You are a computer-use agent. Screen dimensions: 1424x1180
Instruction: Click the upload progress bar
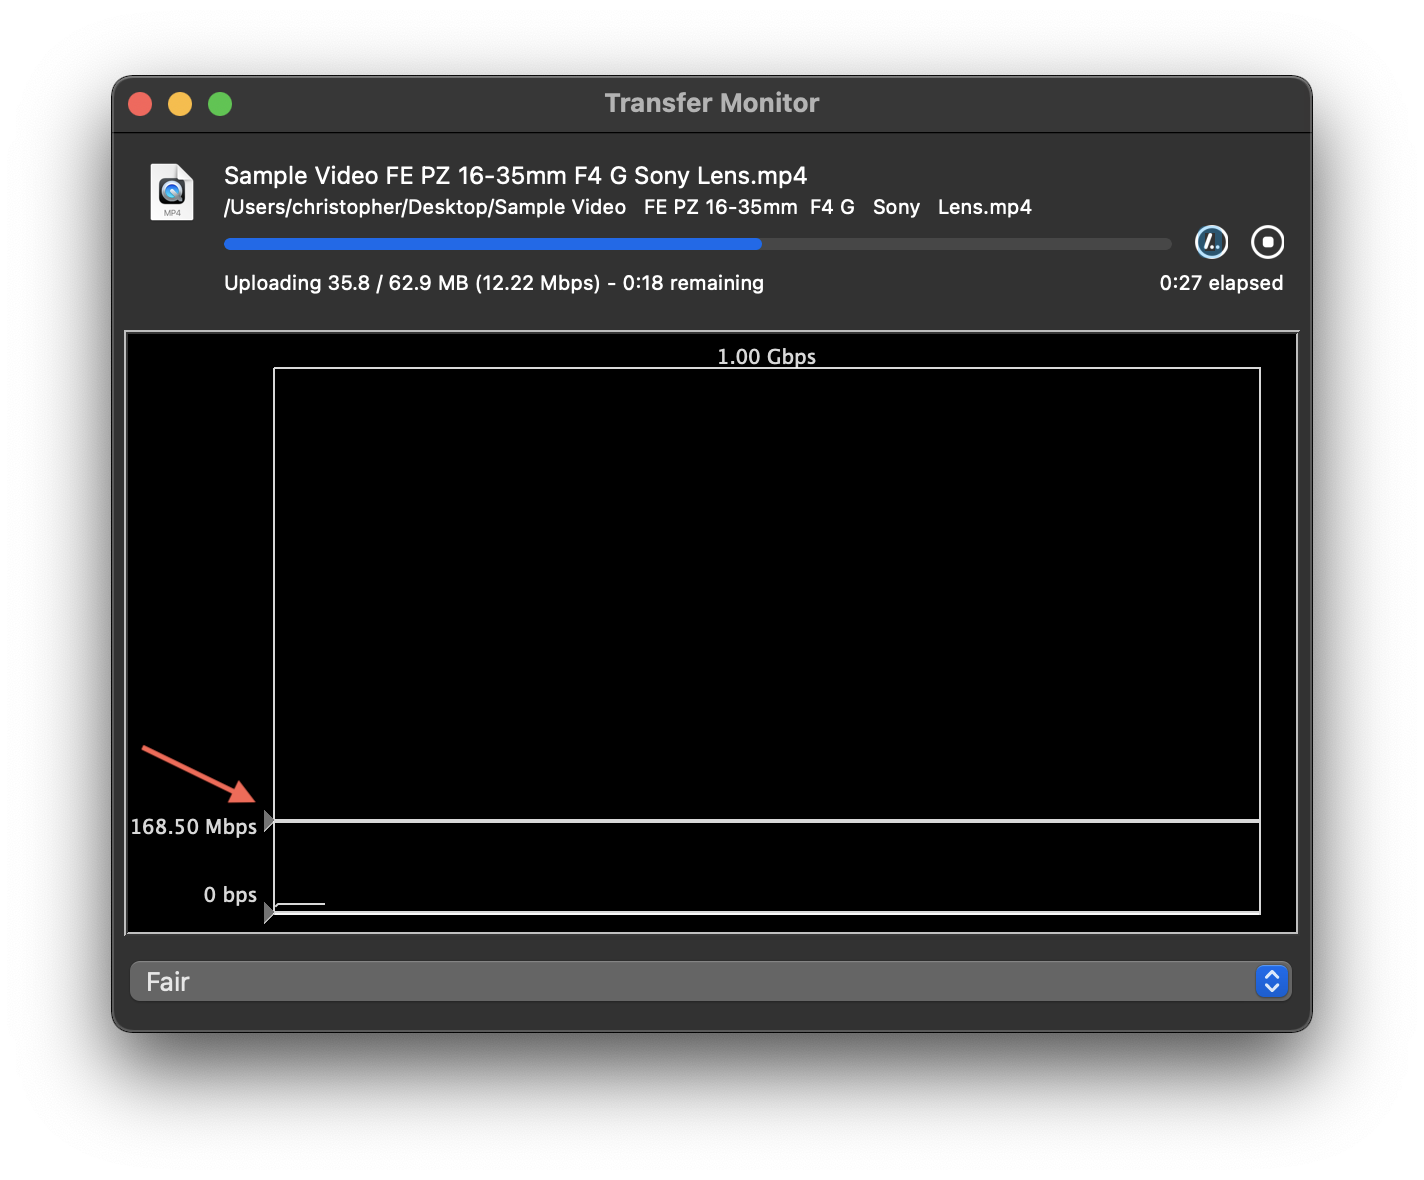coord(697,244)
